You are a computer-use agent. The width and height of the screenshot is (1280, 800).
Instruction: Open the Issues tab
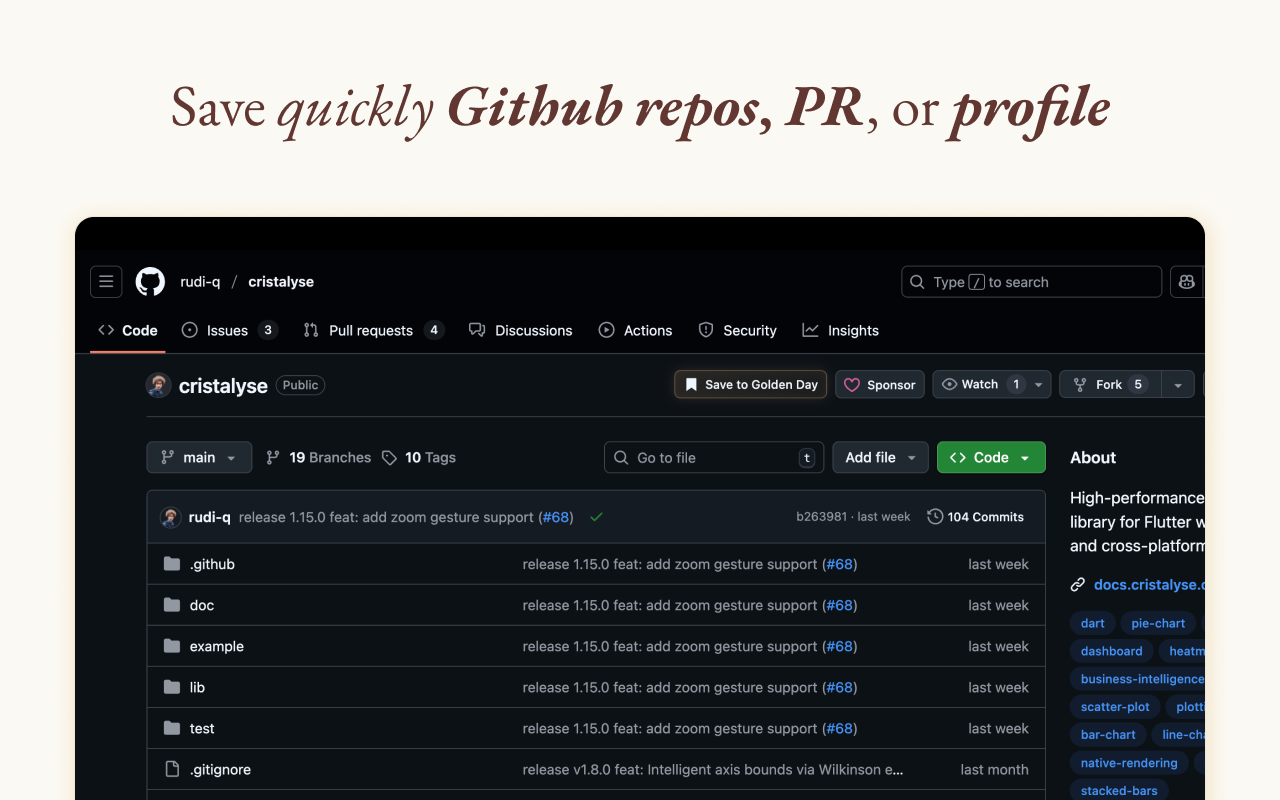click(x=229, y=330)
